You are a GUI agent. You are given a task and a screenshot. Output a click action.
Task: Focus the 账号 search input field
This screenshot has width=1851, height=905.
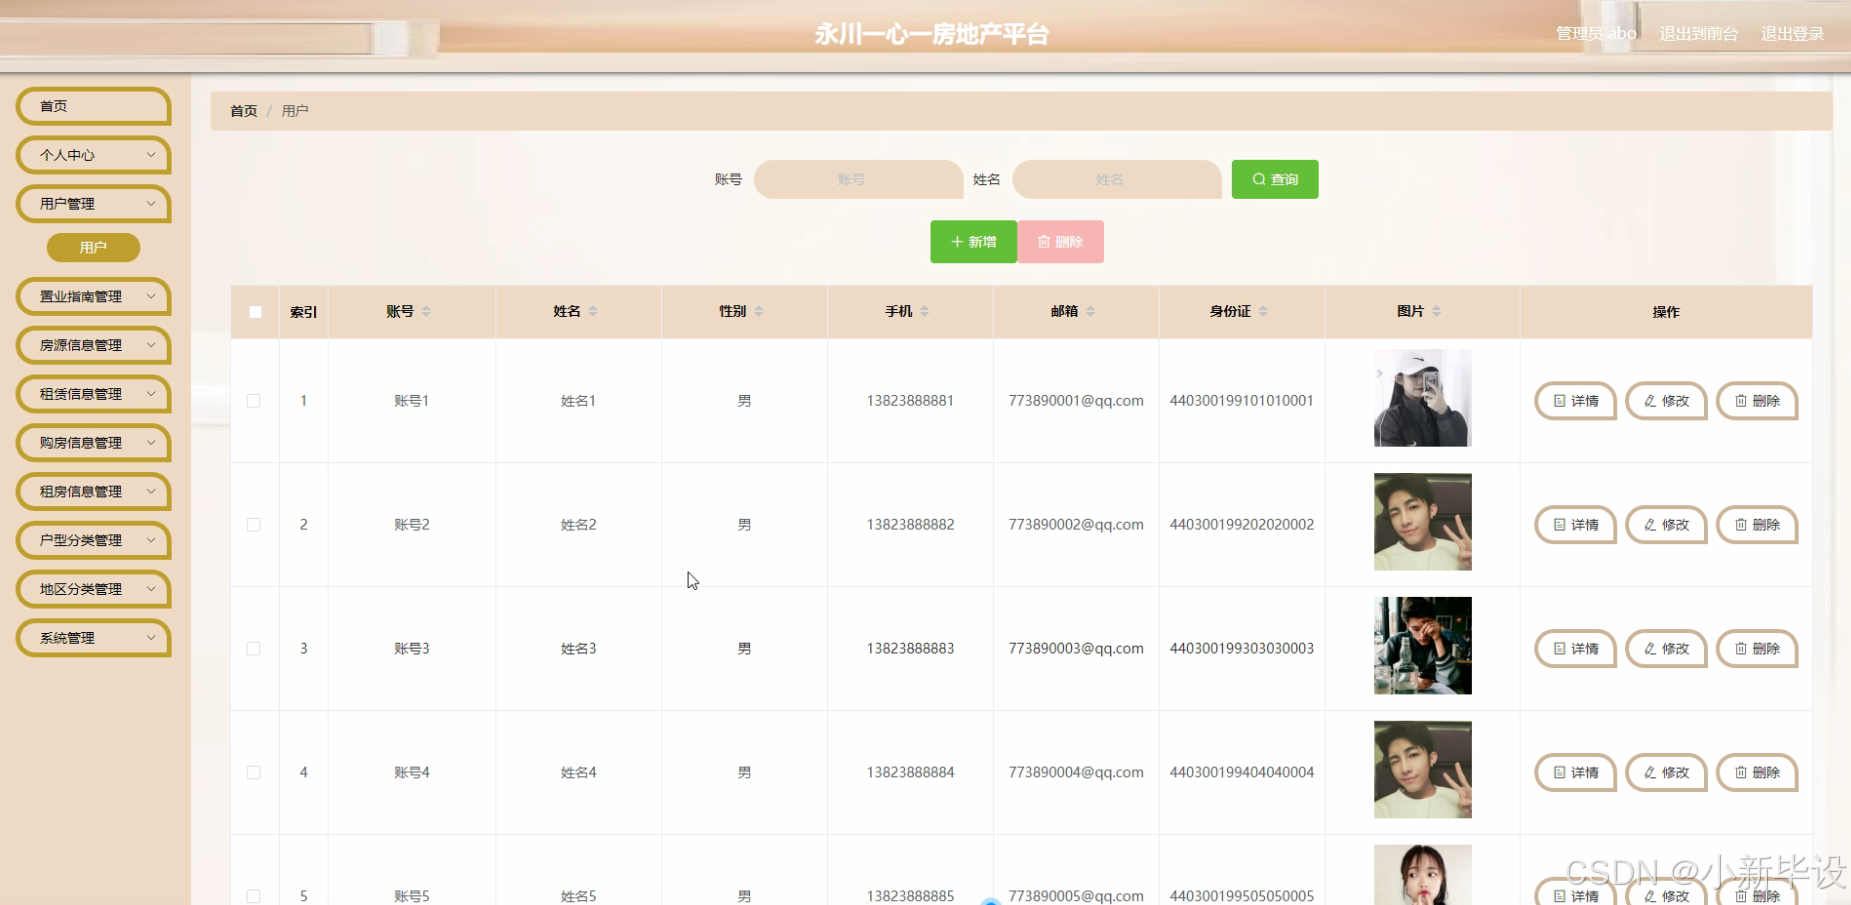click(858, 180)
